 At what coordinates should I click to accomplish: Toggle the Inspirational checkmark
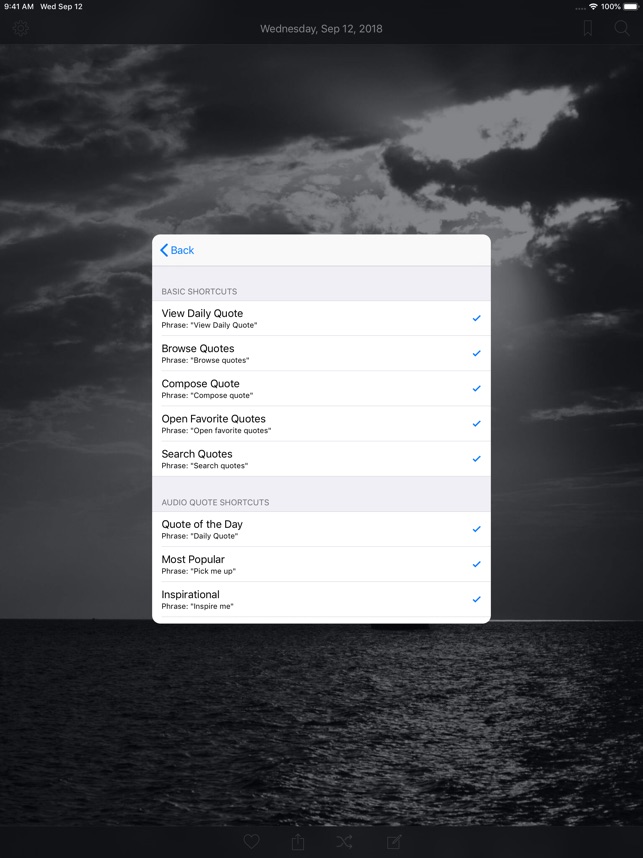tap(477, 599)
